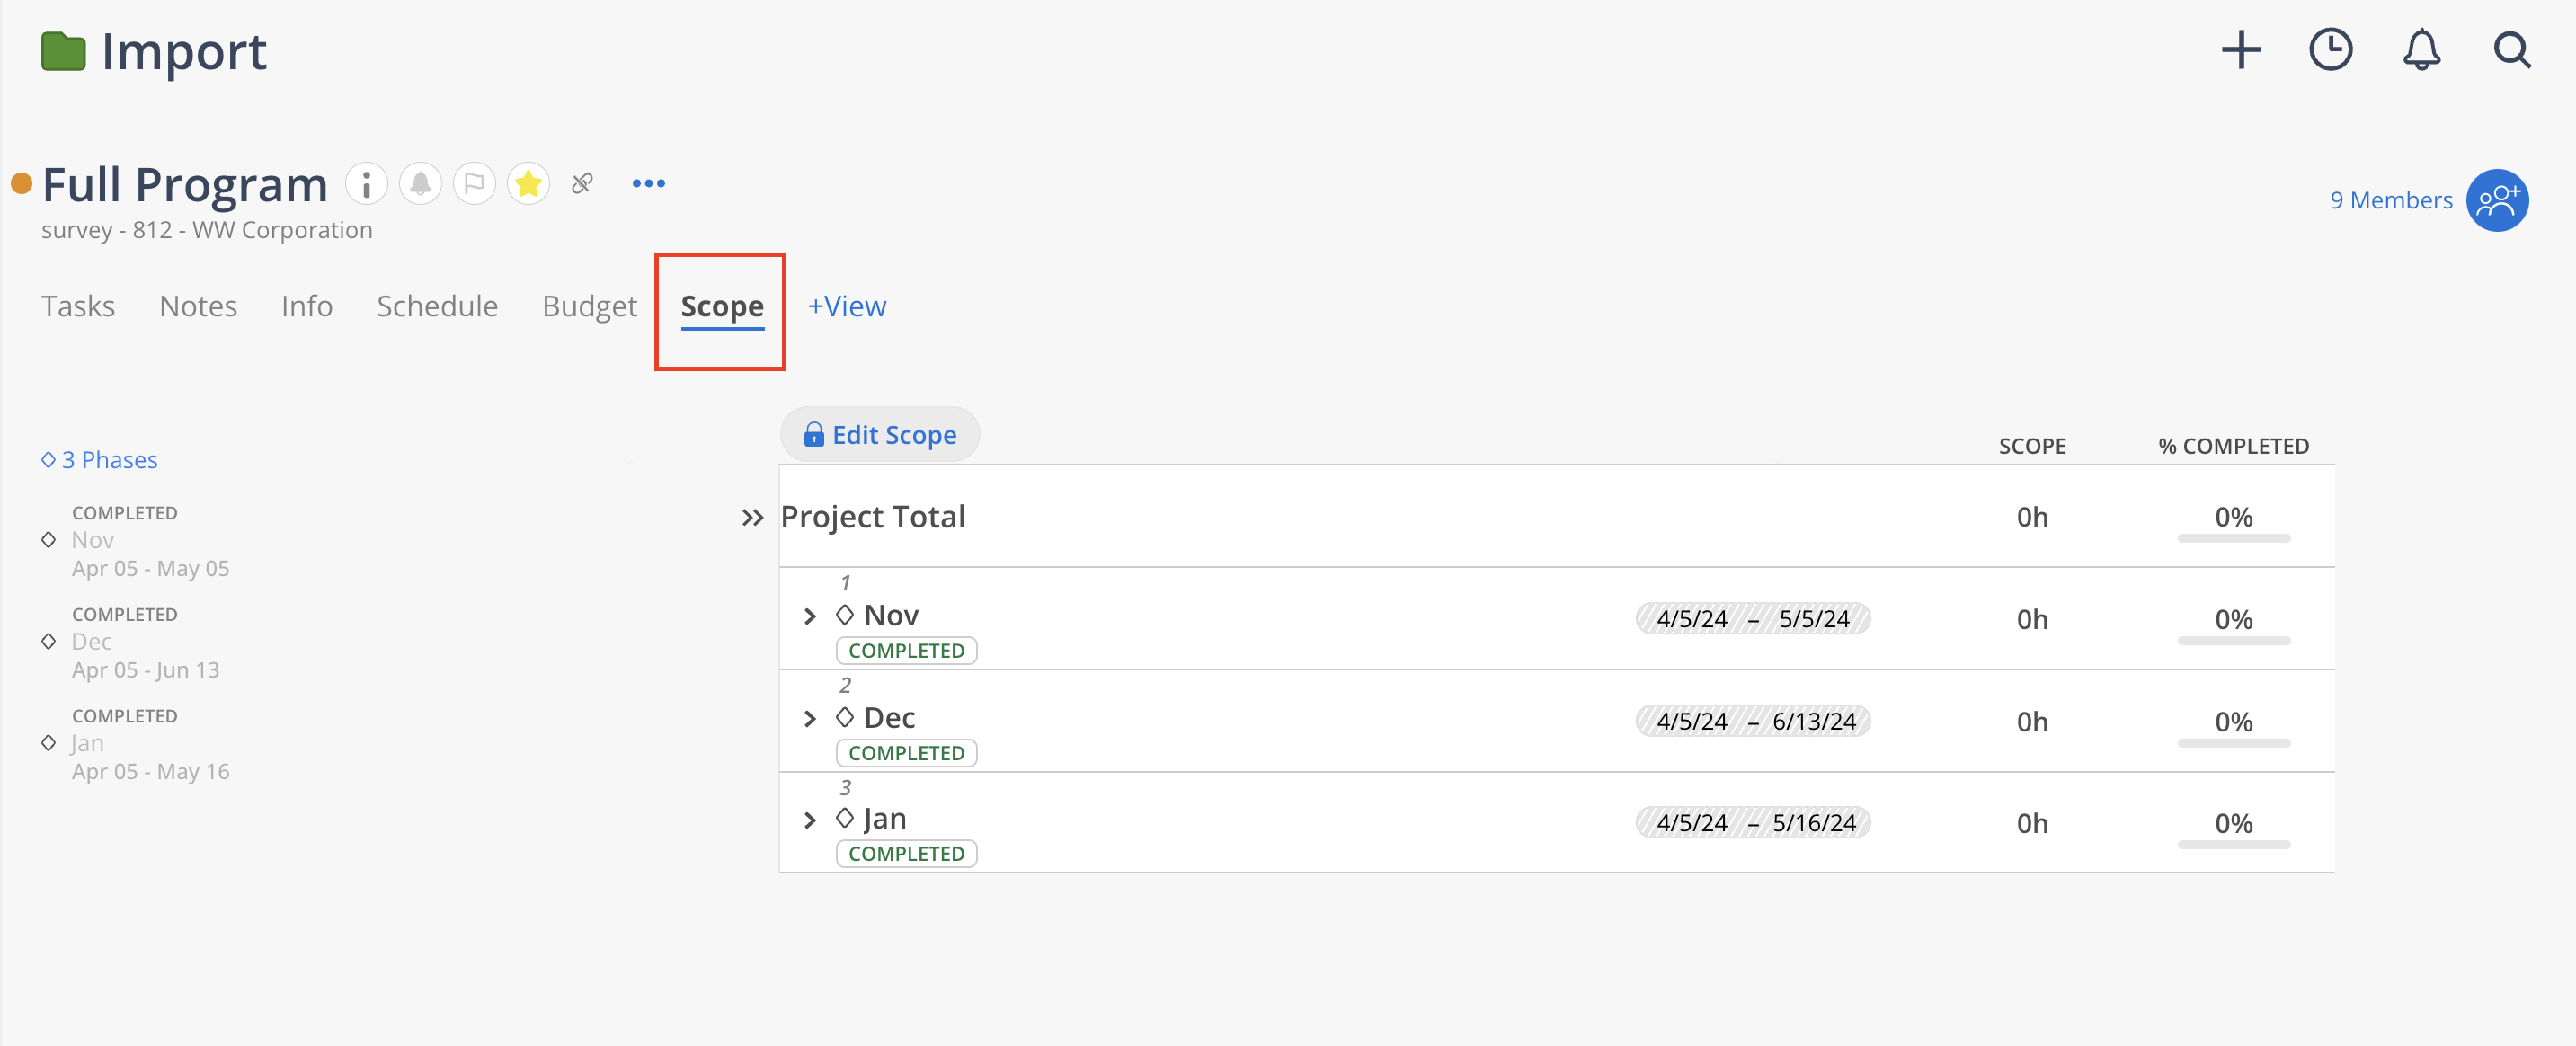Expand the Jan phase row

(x=810, y=821)
